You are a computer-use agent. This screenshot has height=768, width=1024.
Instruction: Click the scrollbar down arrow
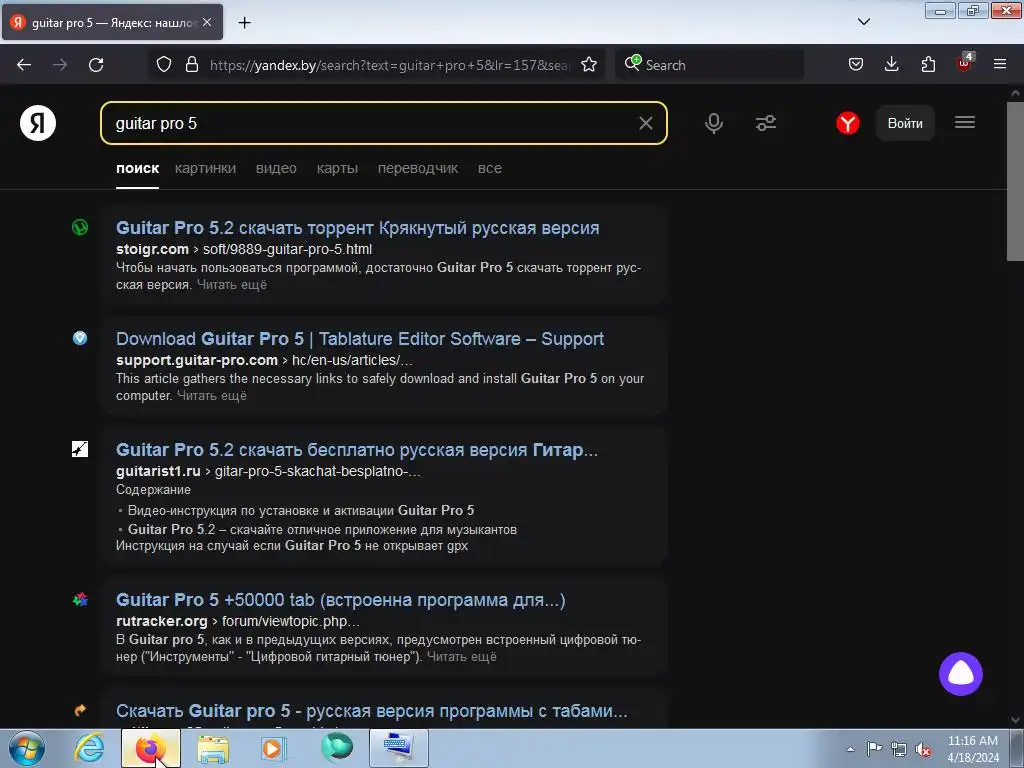click(1015, 720)
